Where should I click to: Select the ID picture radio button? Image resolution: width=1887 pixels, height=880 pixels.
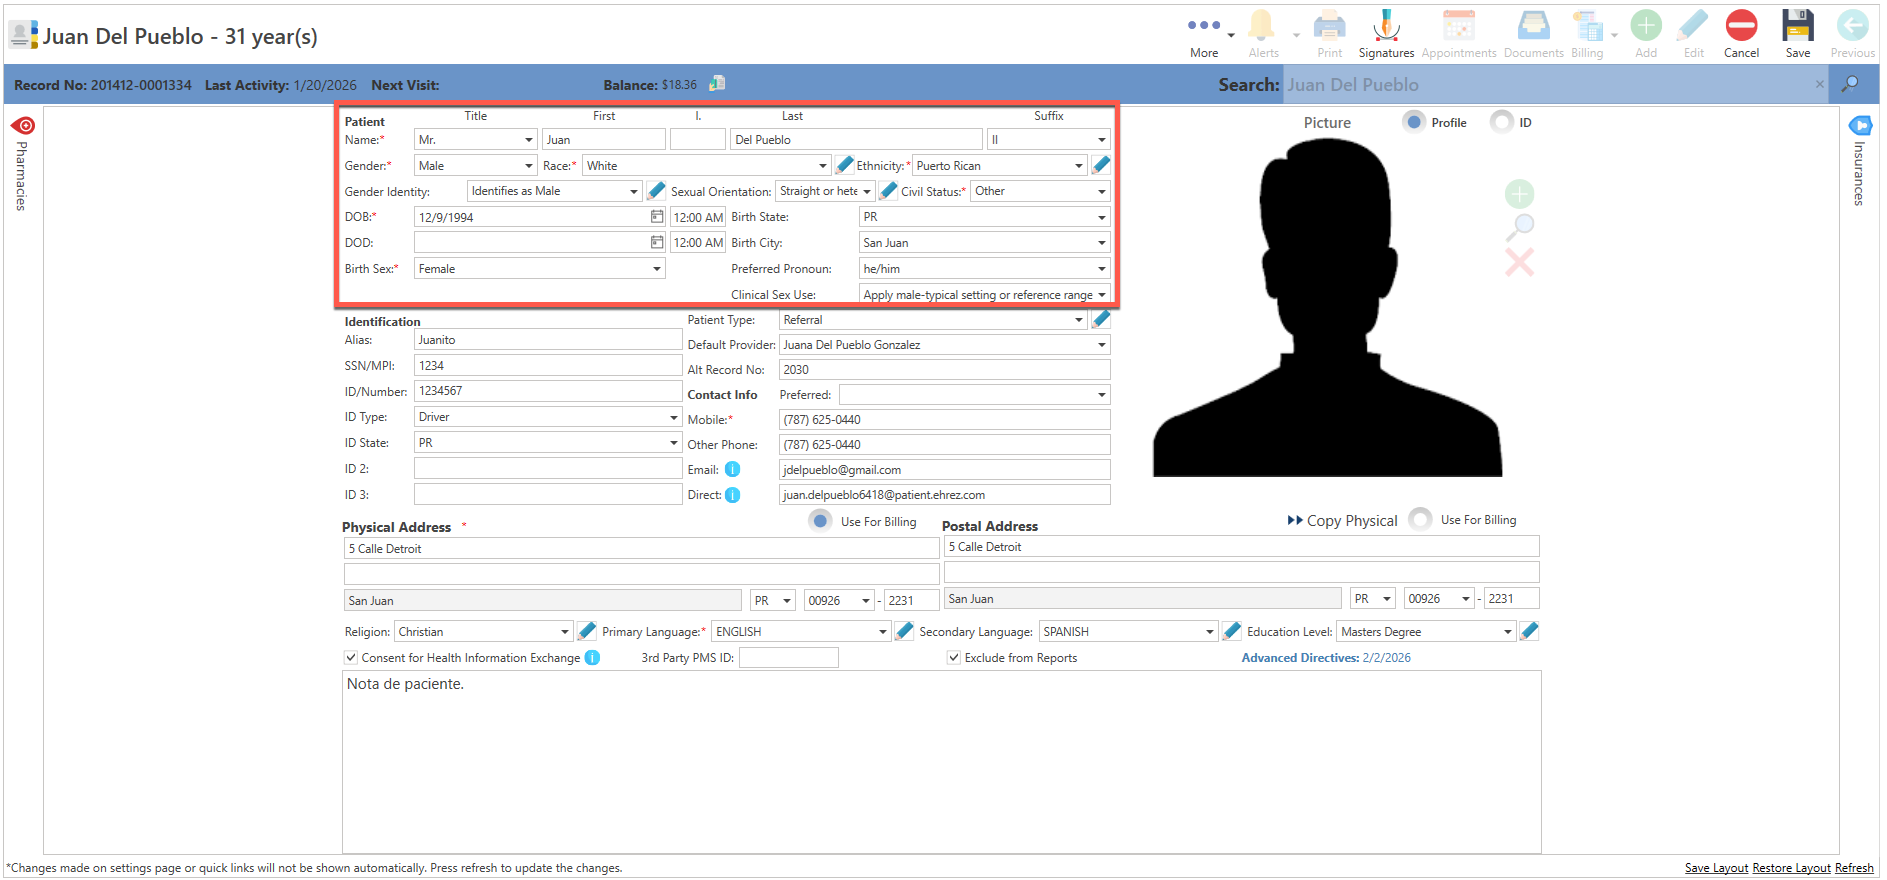pyautogui.click(x=1501, y=122)
